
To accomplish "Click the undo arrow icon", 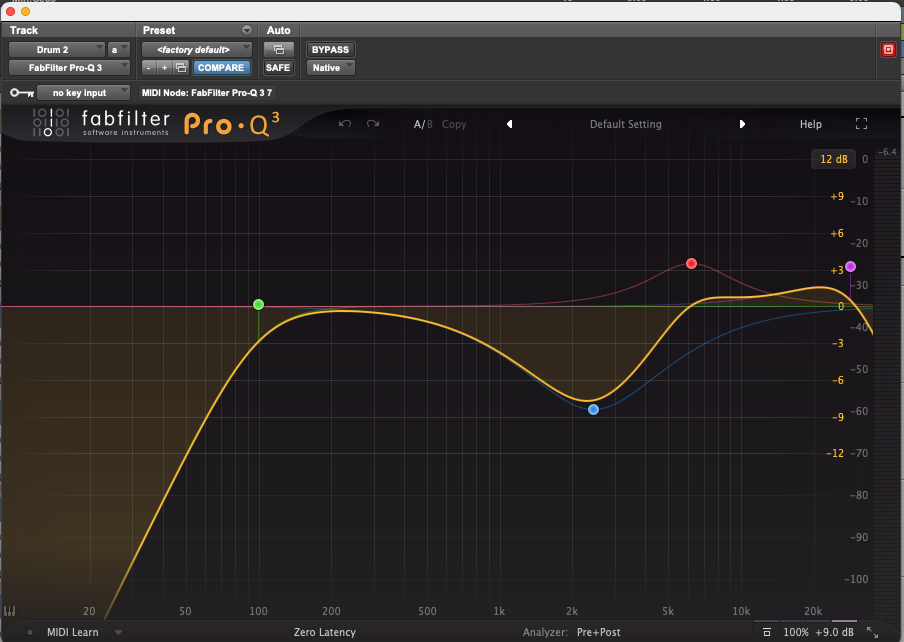I will pyautogui.click(x=345, y=124).
